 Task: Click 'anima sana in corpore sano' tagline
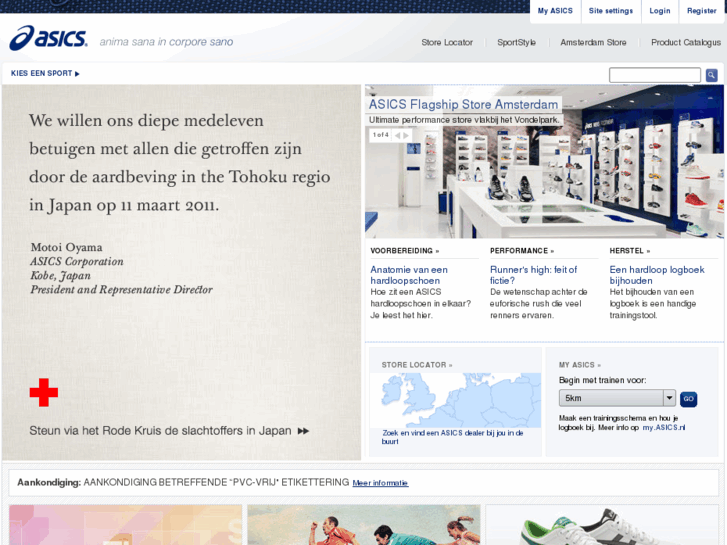[x=166, y=42]
